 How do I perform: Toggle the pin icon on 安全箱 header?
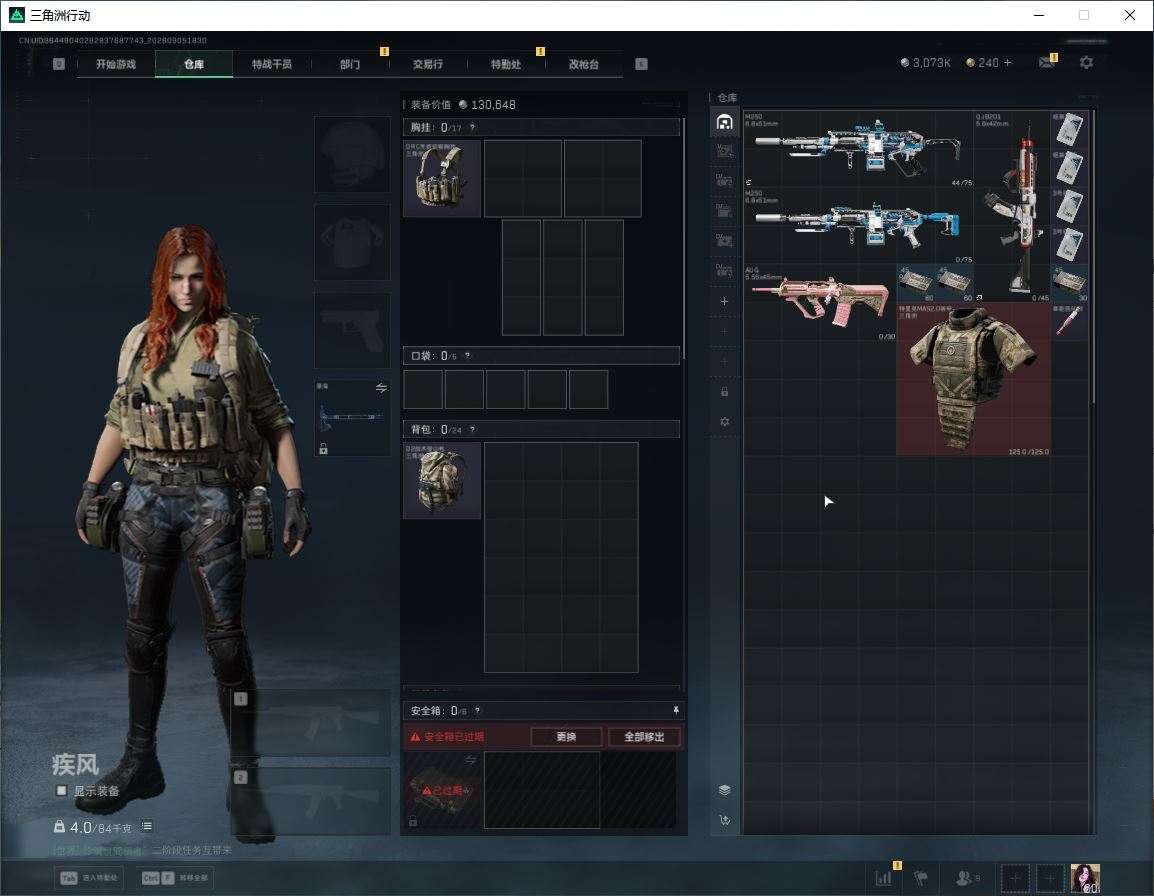tap(676, 710)
